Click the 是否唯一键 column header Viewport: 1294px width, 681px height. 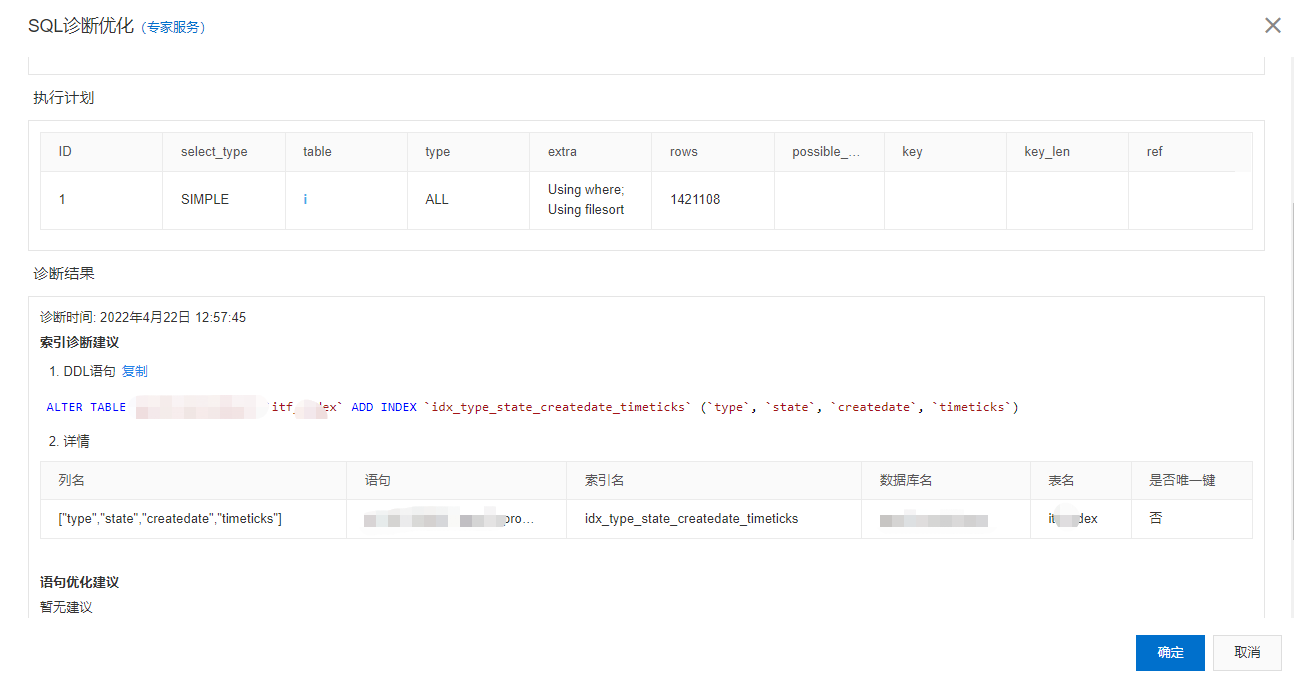(1182, 480)
